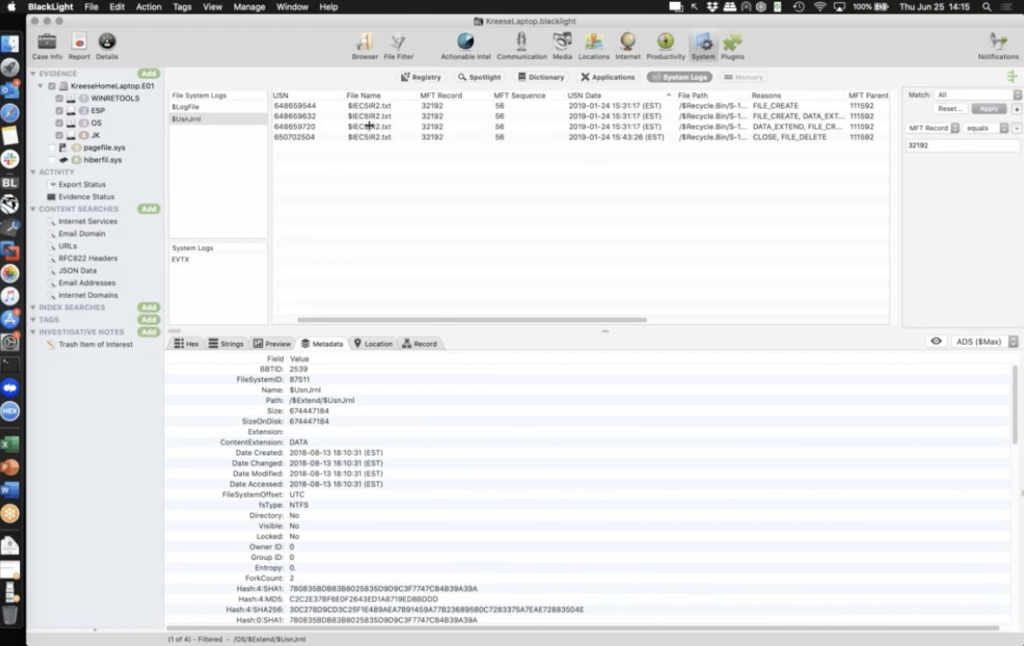Viewport: 1024px width, 646px height.
Task: Open the Productivity view
Action: point(665,46)
